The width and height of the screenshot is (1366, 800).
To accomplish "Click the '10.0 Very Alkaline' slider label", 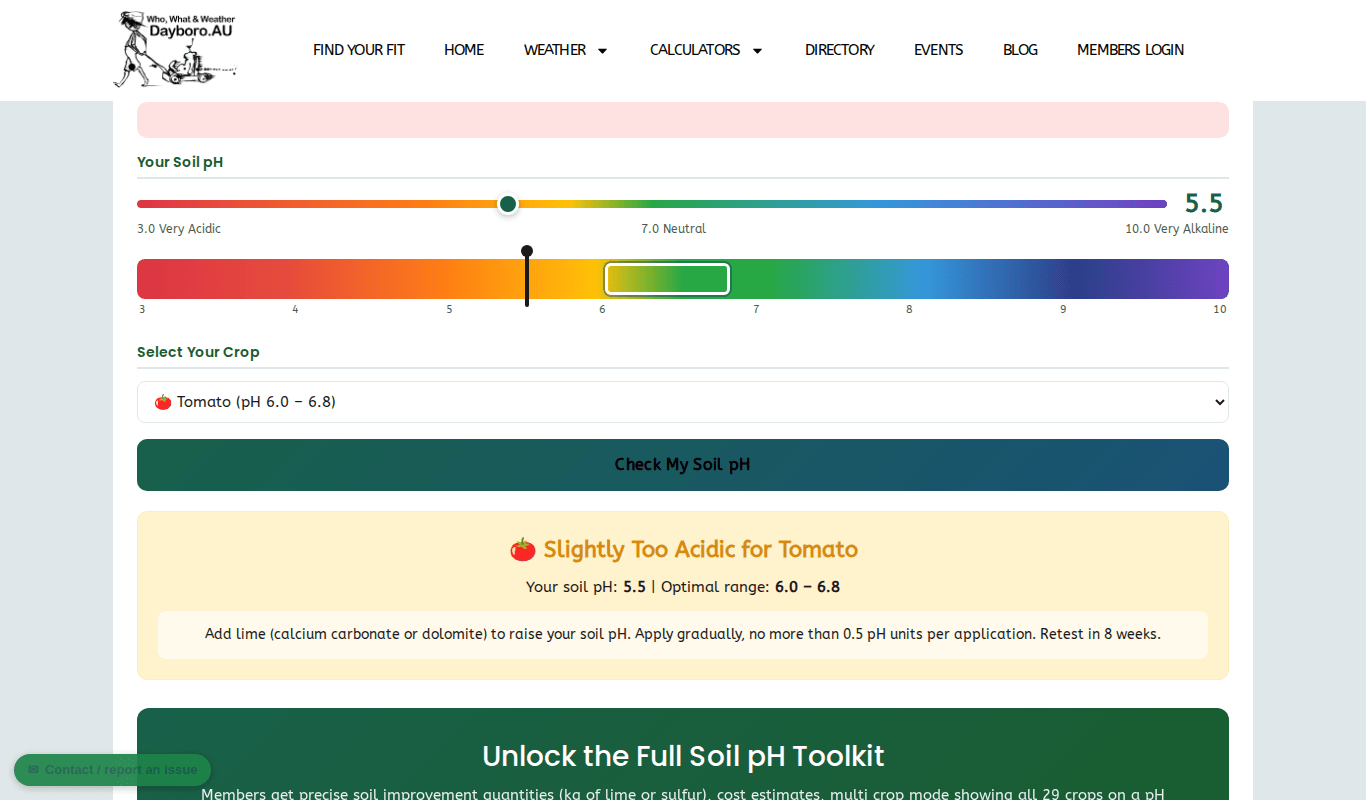I will click(1177, 229).
